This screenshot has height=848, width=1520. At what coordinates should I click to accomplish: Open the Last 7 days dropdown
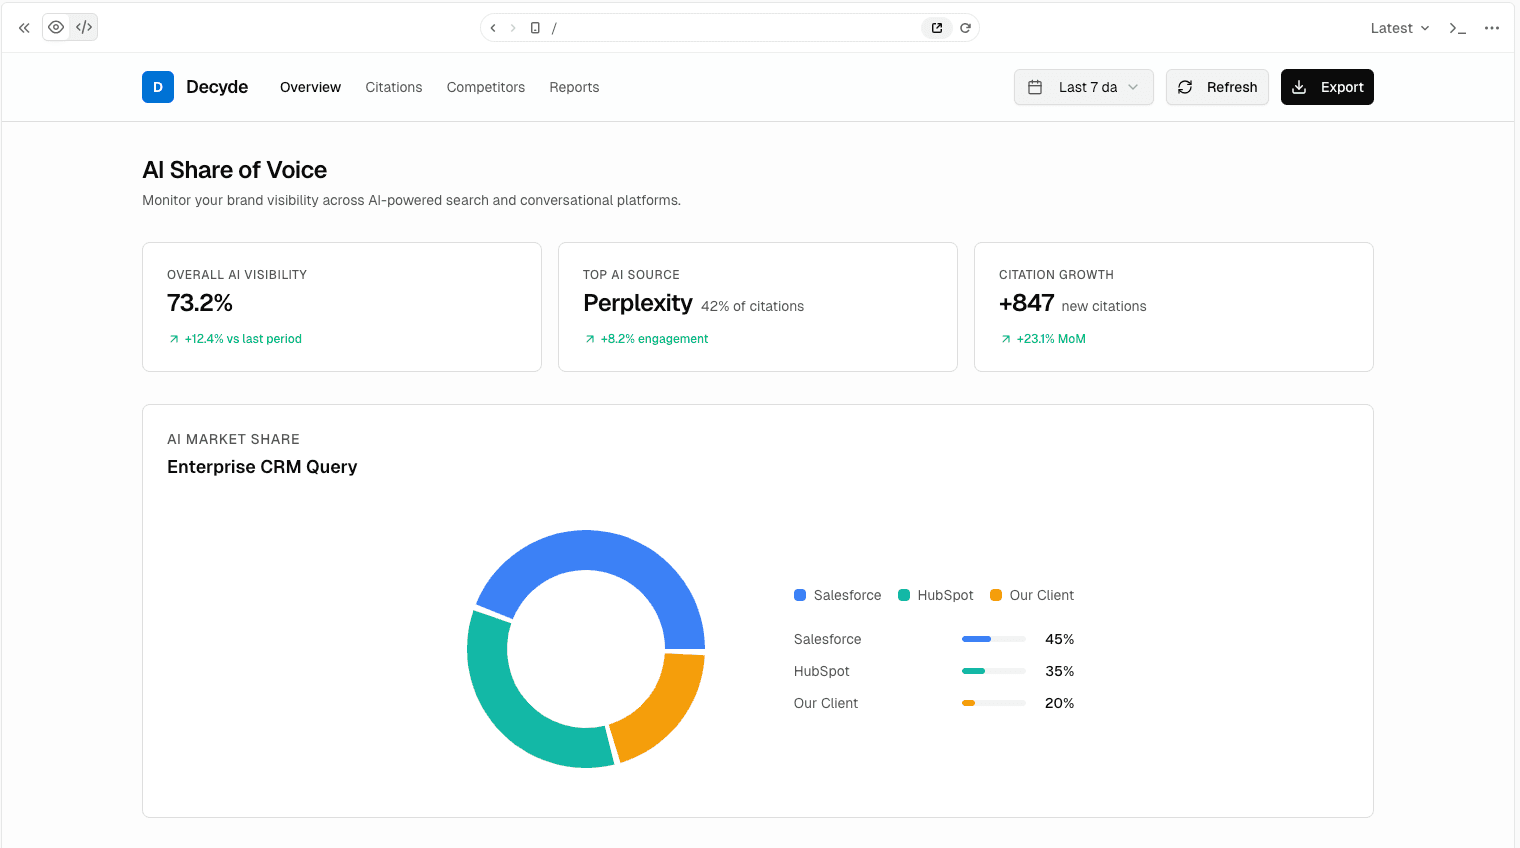tap(1084, 87)
